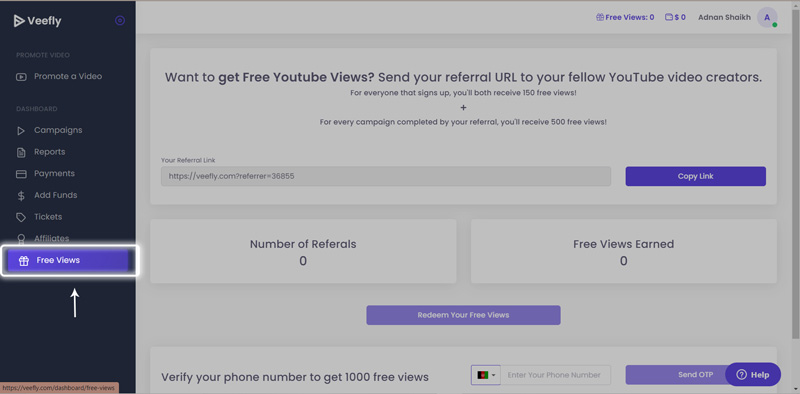This screenshot has width=800, height=394.
Task: Click the Reports document icon
Action: (x=21, y=153)
